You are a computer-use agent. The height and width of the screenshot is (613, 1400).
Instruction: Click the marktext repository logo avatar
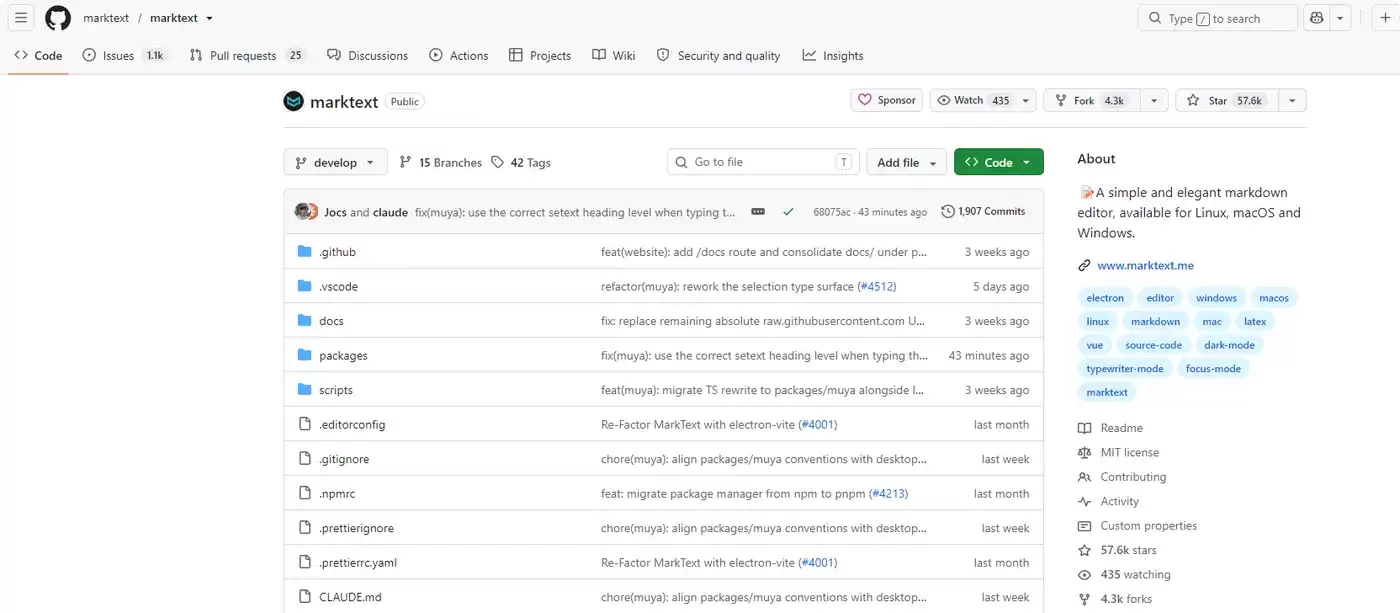click(293, 101)
